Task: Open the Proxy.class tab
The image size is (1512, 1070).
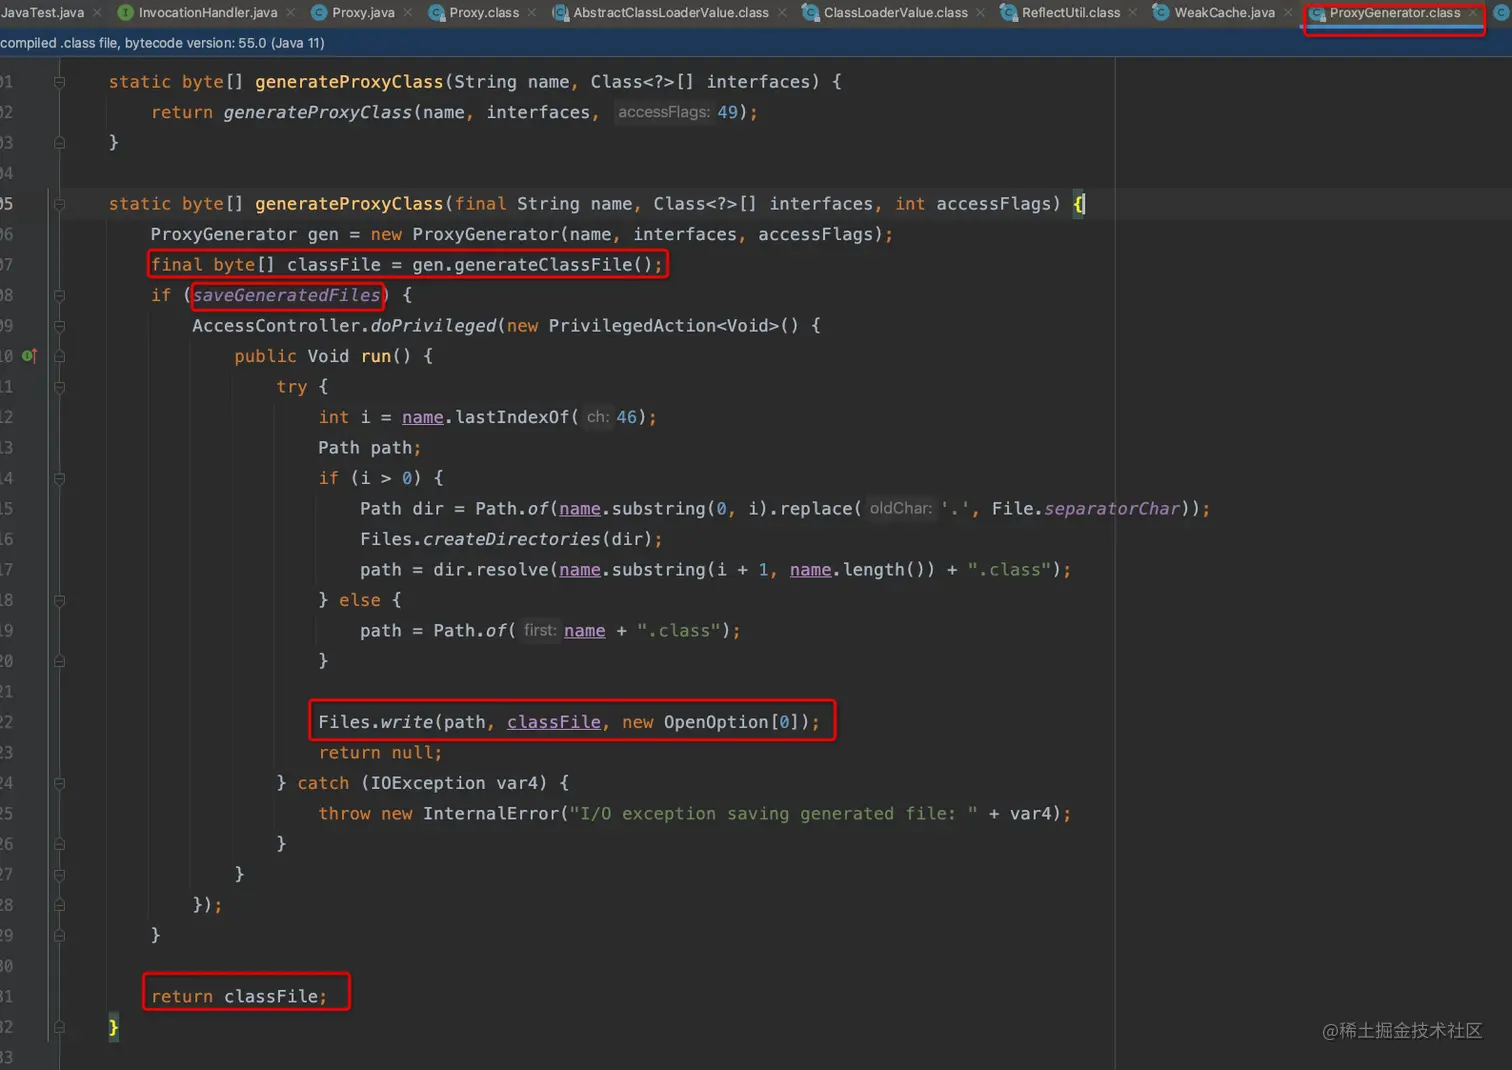Action: [x=484, y=13]
